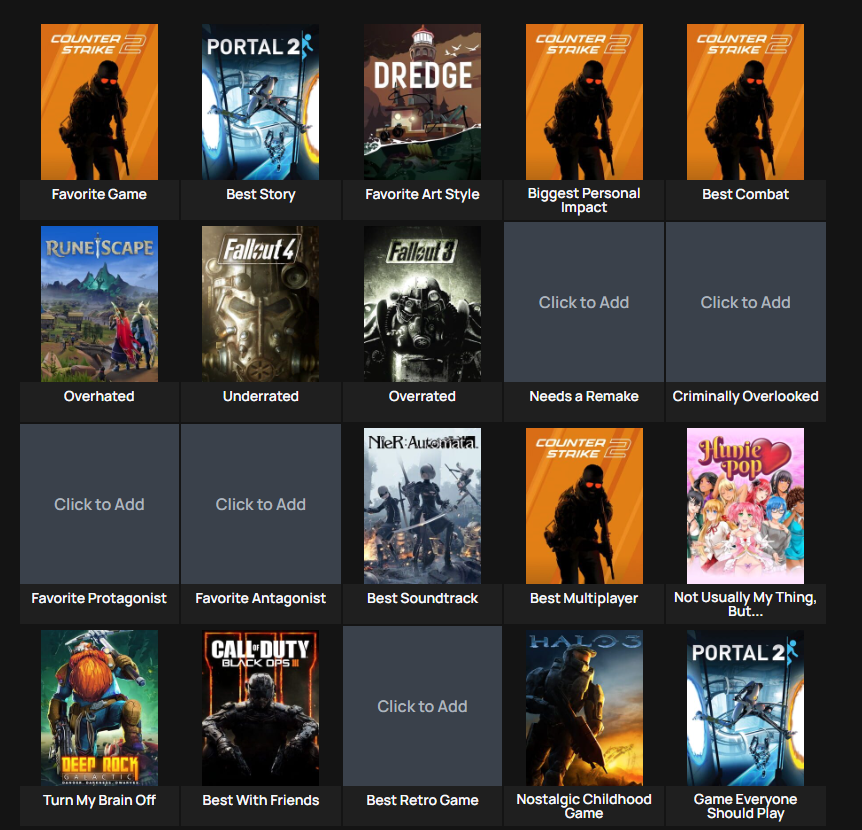Viewport: 862px width, 830px height.
Task: Select the Counter-Strike 2 cover above Best Multiplayer
Action: (x=584, y=506)
